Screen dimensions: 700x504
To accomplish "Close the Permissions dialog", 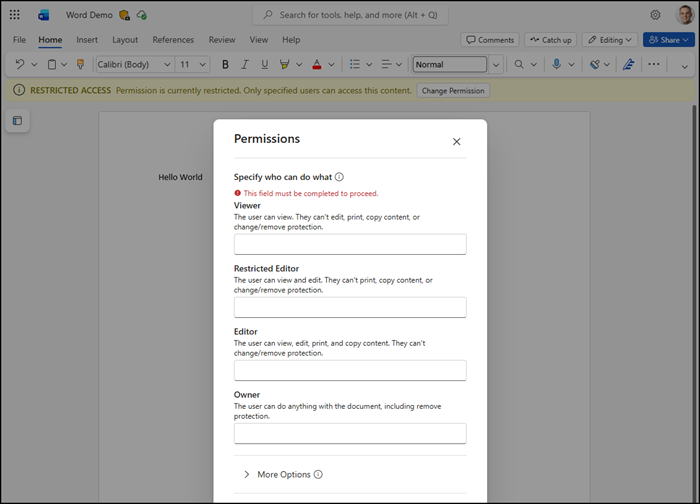I will click(x=456, y=142).
